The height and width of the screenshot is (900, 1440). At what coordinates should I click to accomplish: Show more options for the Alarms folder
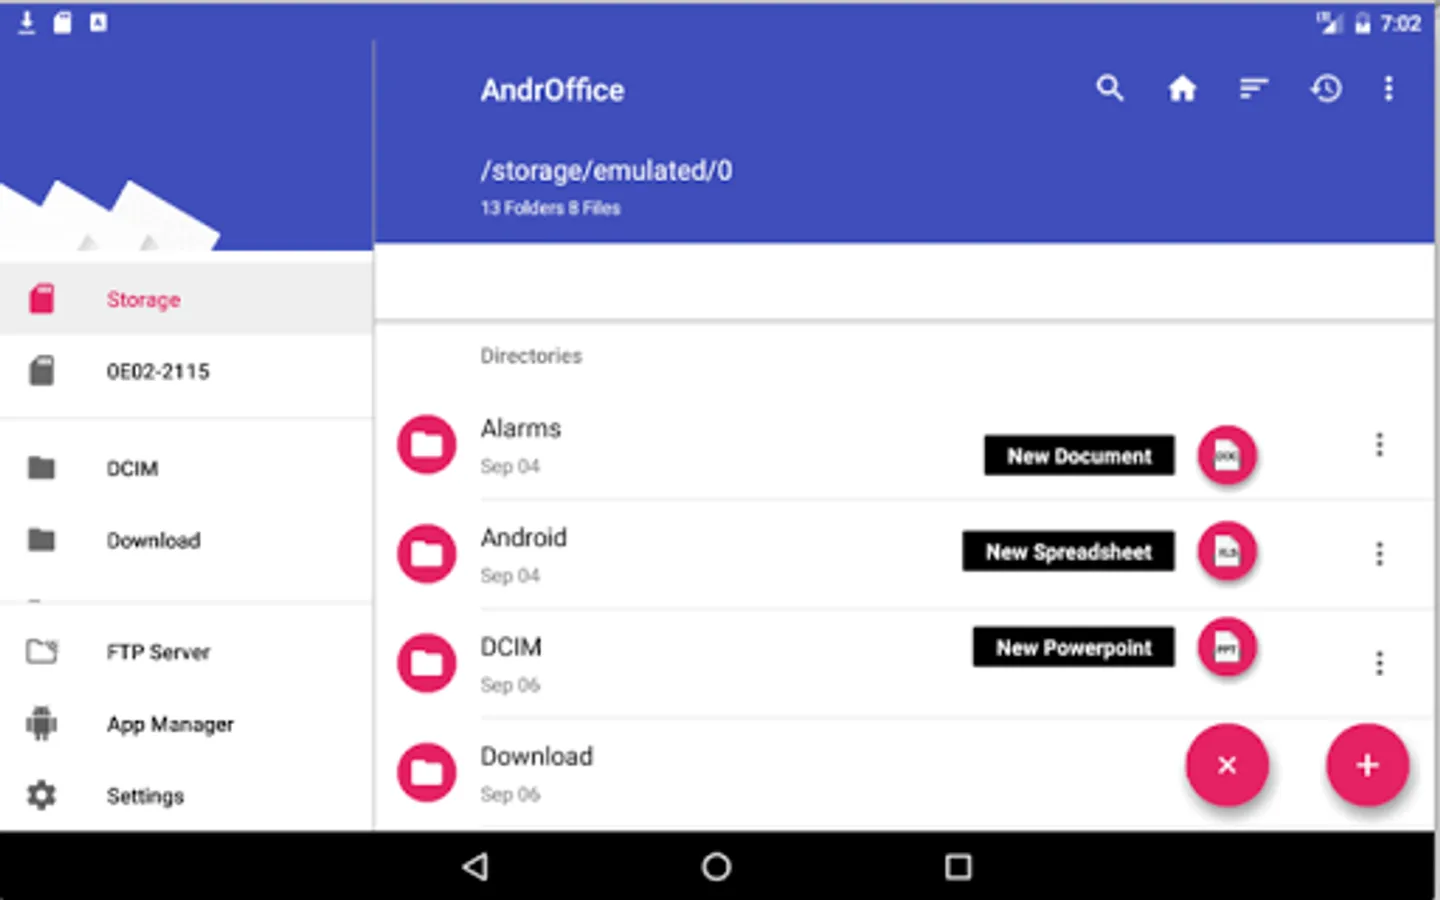coord(1379,444)
